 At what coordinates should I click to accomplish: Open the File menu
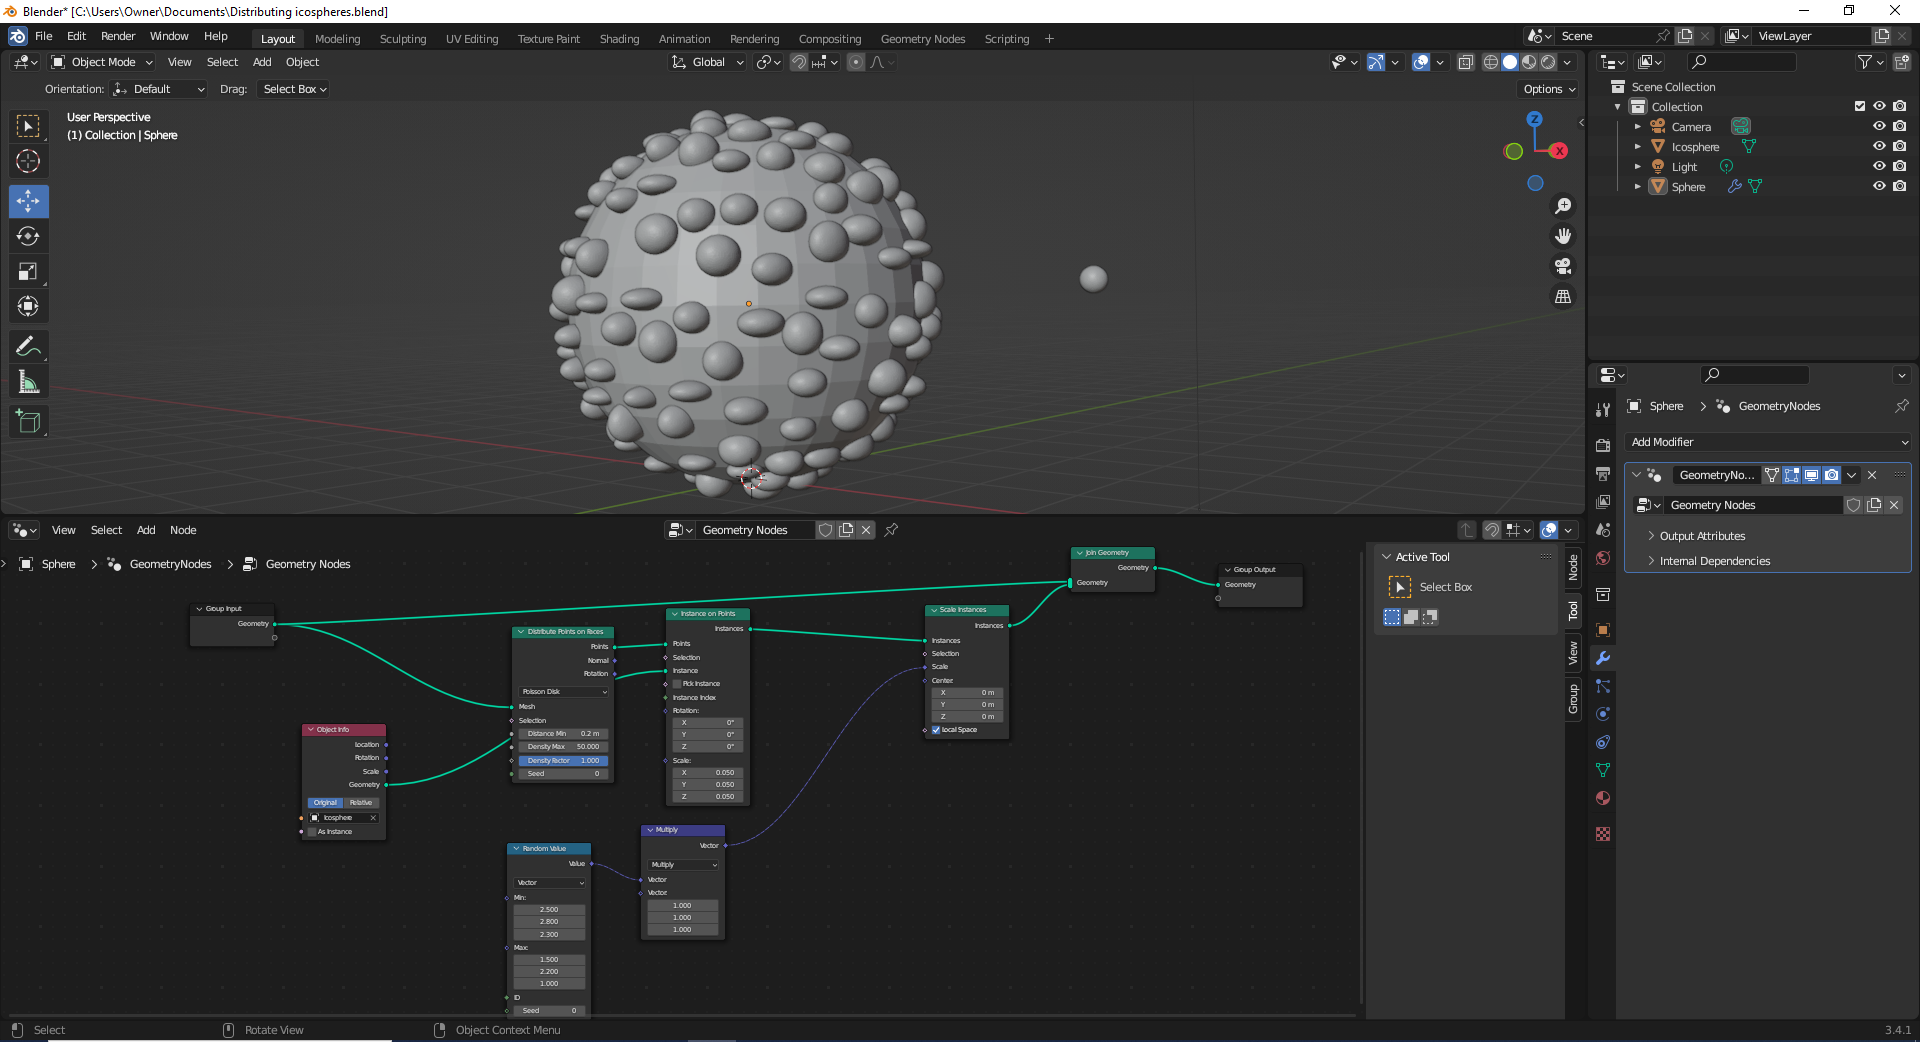[44, 36]
